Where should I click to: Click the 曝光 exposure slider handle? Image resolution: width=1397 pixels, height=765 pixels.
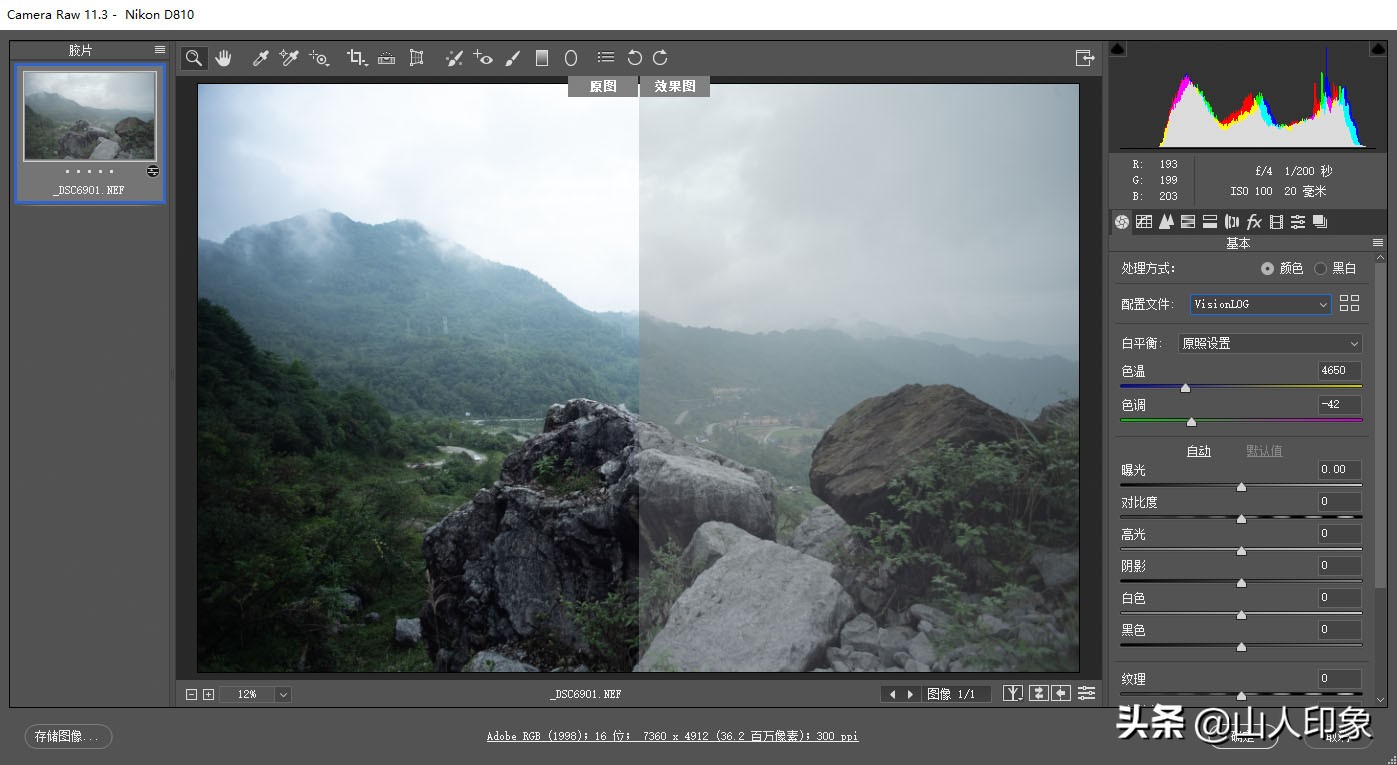pyautogui.click(x=1241, y=487)
